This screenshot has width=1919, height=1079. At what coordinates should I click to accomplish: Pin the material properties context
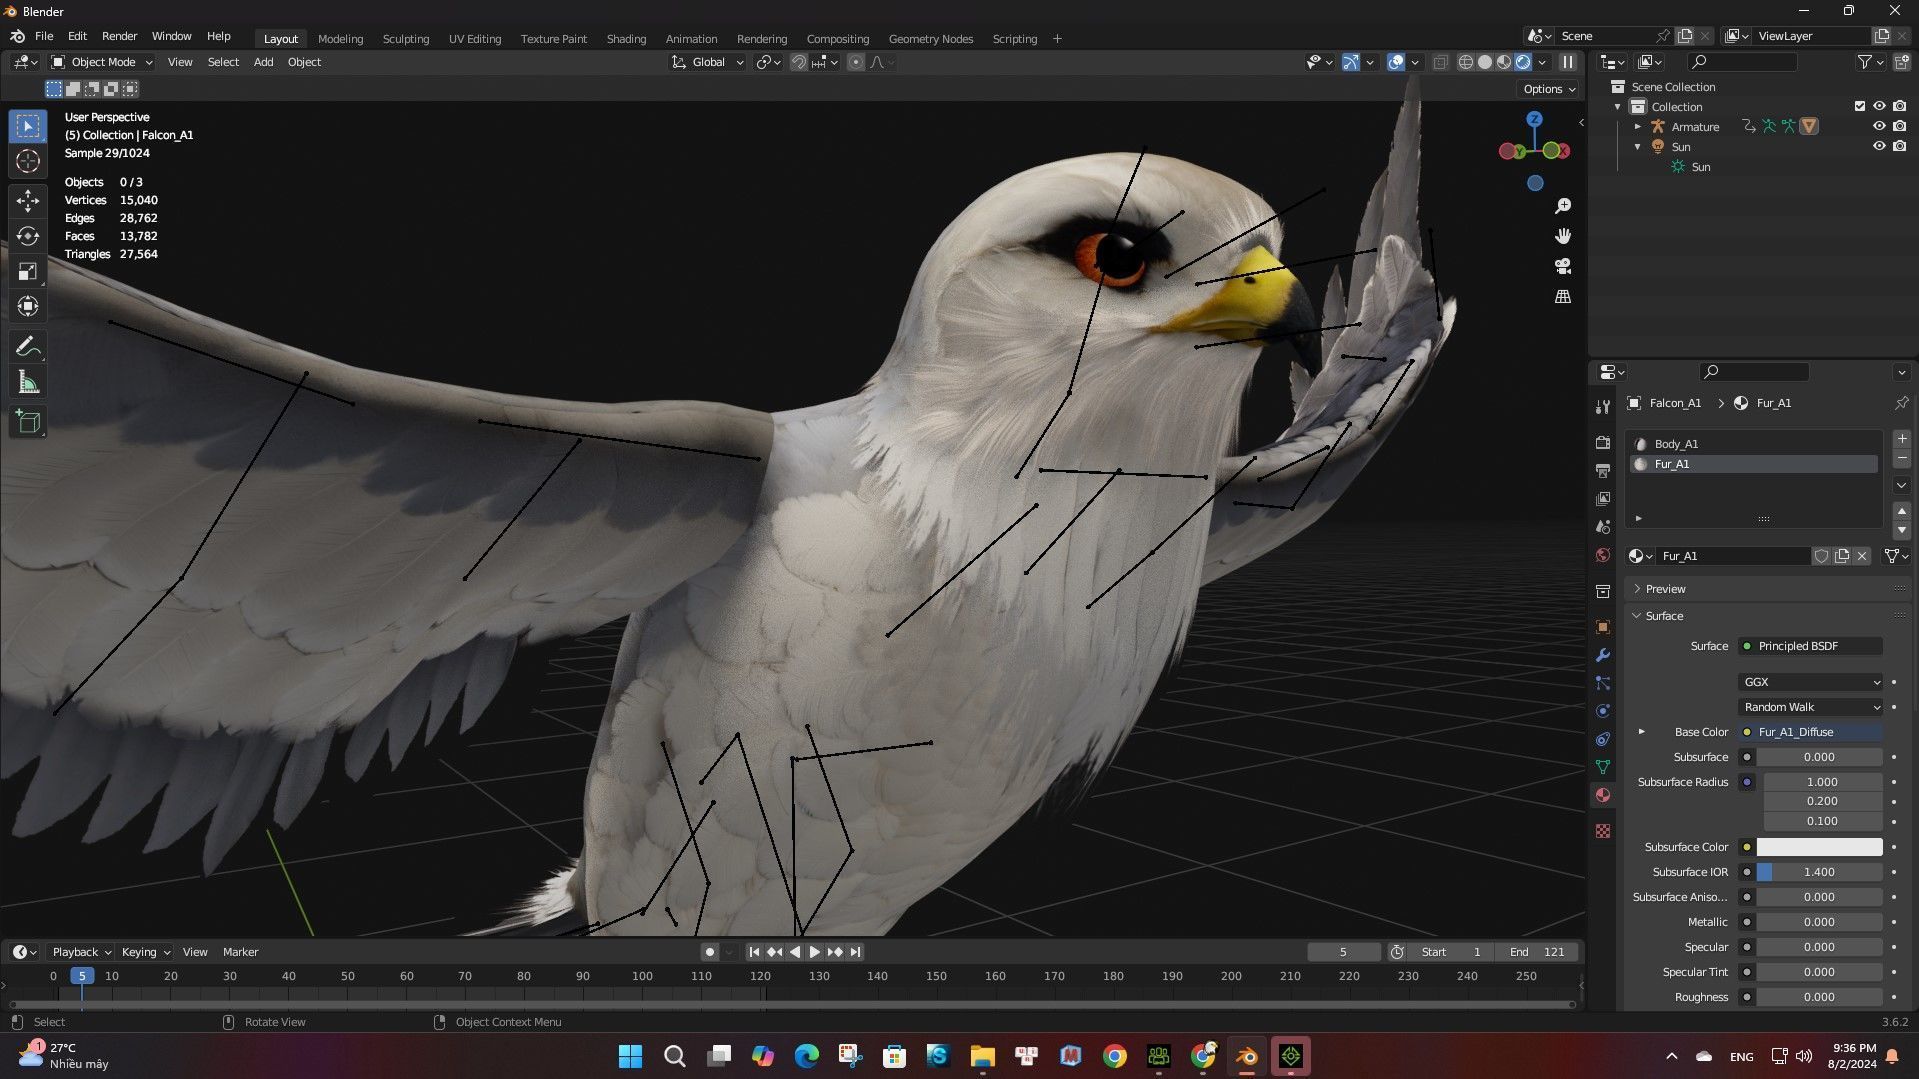point(1901,403)
